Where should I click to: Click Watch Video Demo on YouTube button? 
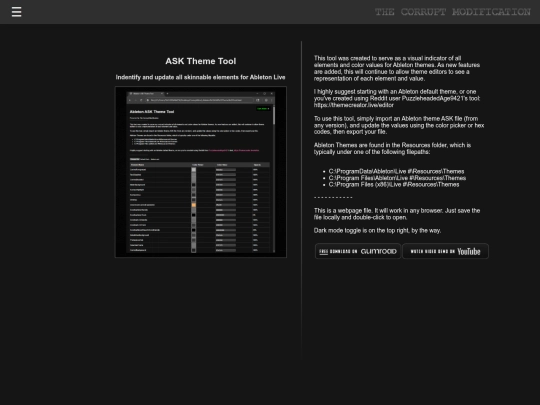(445, 251)
